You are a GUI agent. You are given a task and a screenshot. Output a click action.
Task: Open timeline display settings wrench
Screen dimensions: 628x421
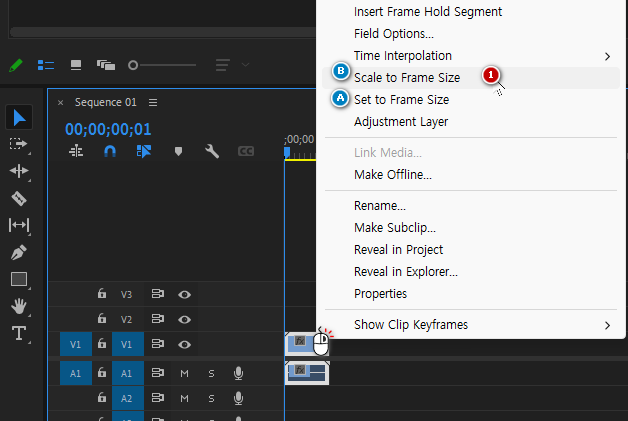(x=212, y=151)
